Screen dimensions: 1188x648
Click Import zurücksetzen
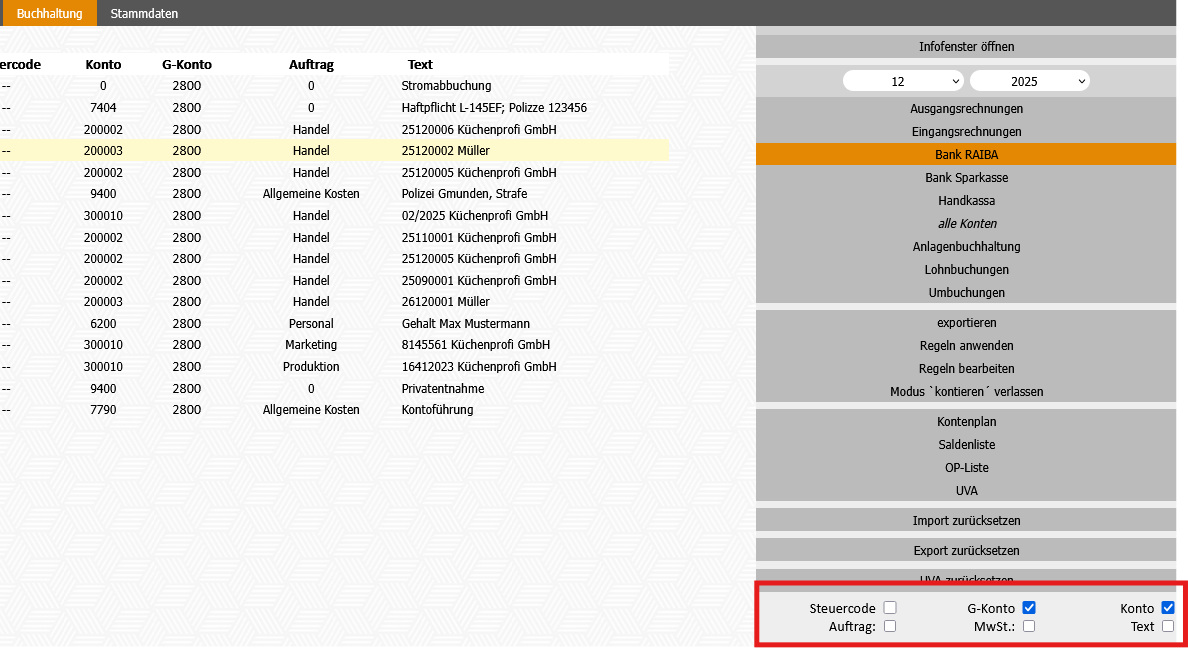[966, 521]
